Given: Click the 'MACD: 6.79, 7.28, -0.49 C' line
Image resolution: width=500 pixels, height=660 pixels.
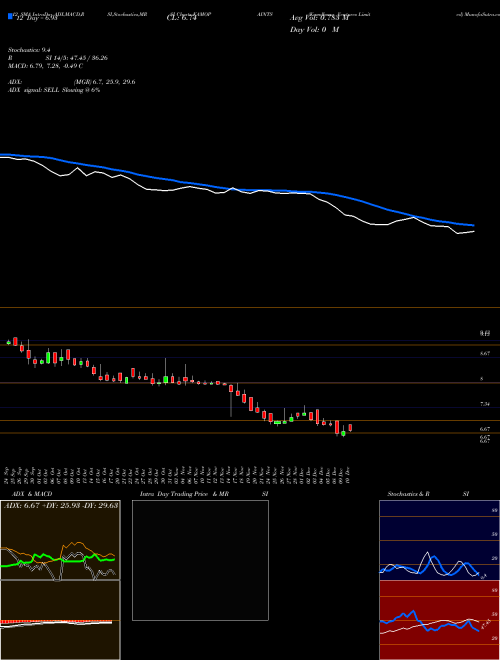Looking at the screenshot, I should coord(45,66).
